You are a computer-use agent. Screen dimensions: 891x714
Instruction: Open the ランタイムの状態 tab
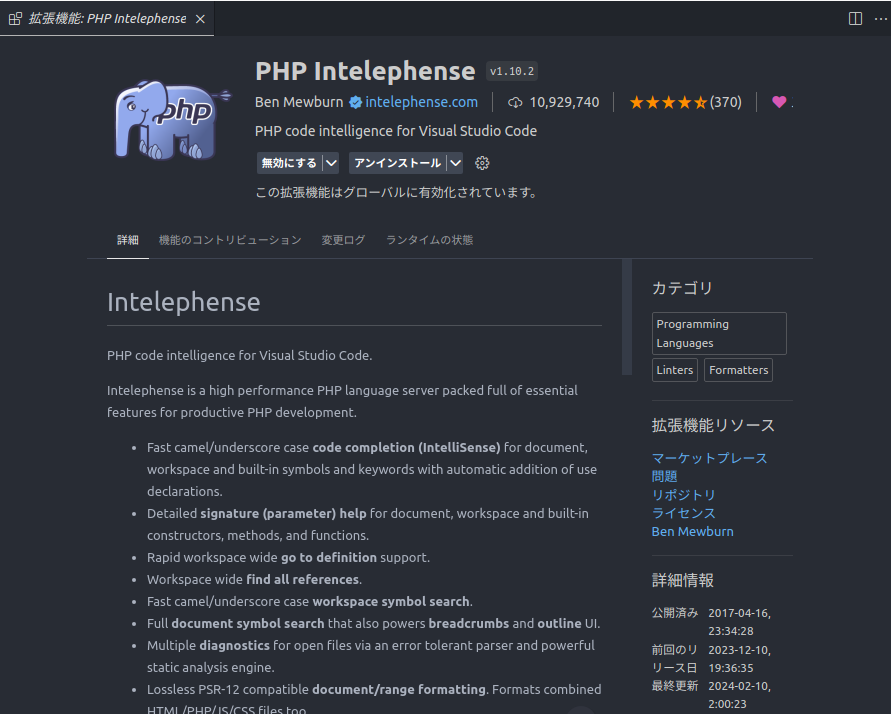pyautogui.click(x=430, y=240)
